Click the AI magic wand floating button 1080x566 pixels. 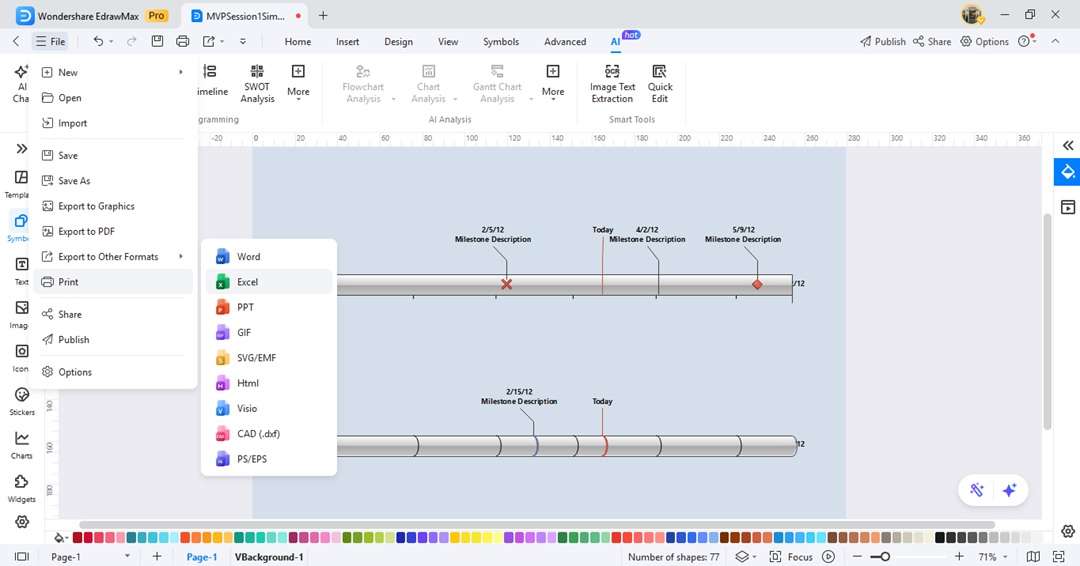[x=977, y=490]
